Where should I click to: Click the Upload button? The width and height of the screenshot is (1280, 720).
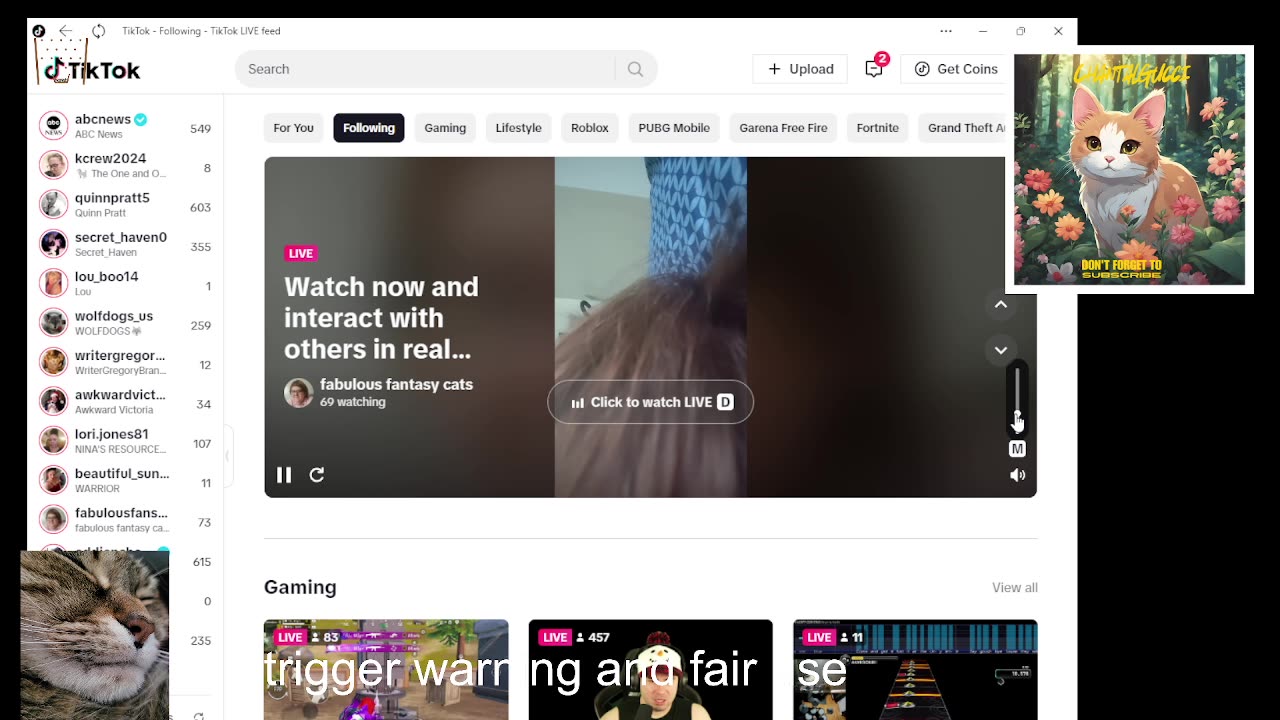(800, 69)
